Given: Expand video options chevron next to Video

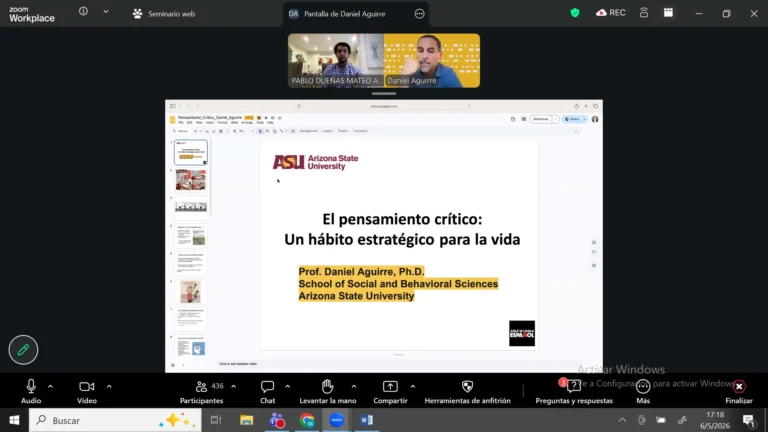Looking at the screenshot, I should pos(109,386).
